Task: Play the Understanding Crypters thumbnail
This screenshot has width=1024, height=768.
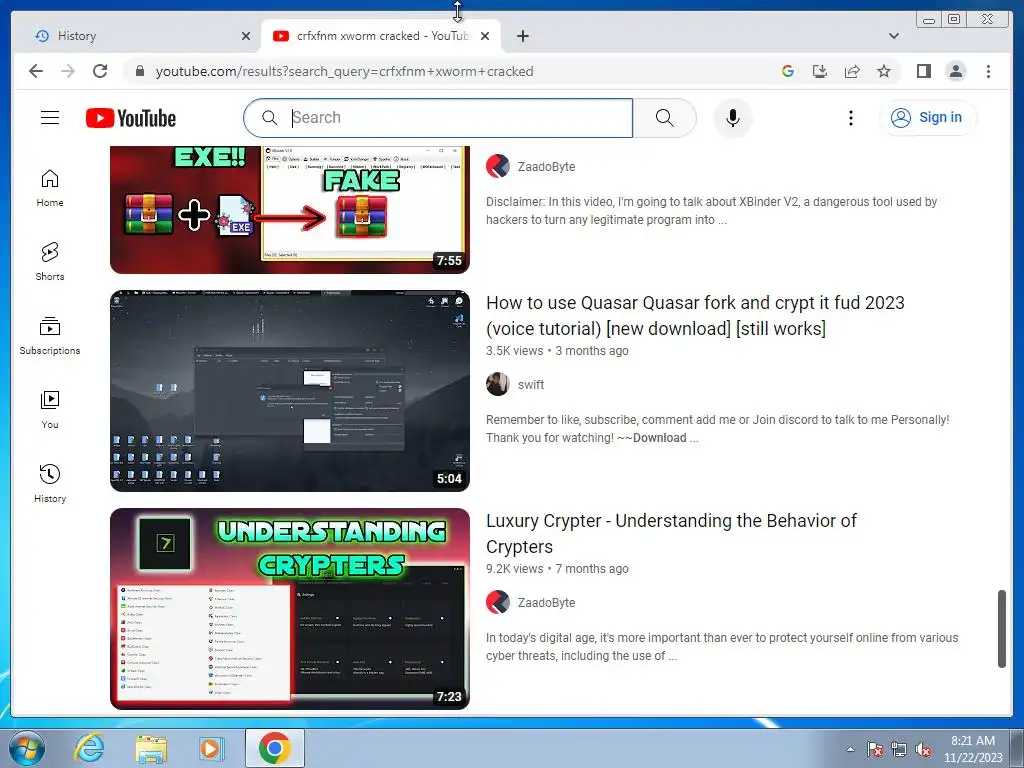Action: click(x=289, y=609)
